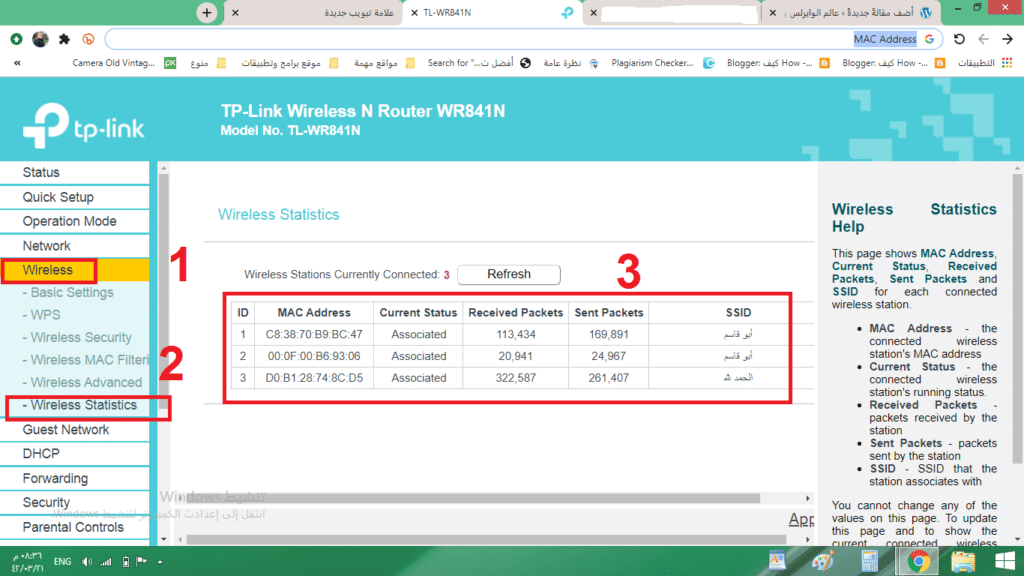Select MAC address D0:B1:28:74:8C:D5

pyautogui.click(x=314, y=378)
